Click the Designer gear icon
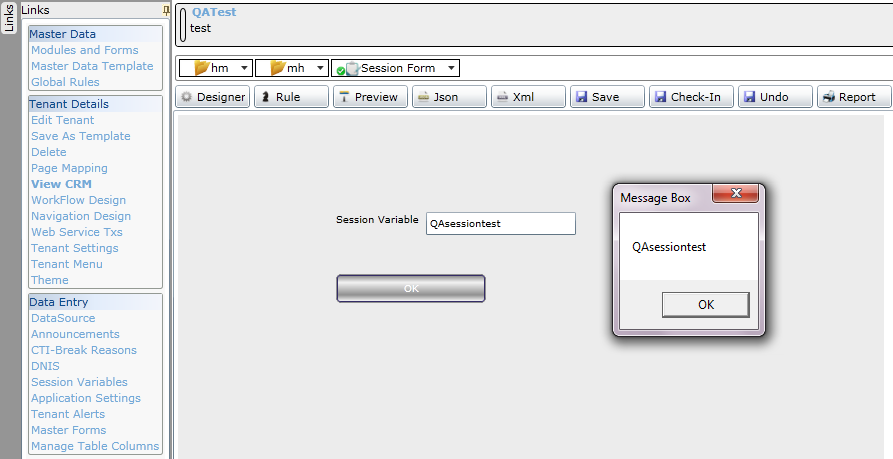The image size is (893, 459). pyautogui.click(x=186, y=97)
